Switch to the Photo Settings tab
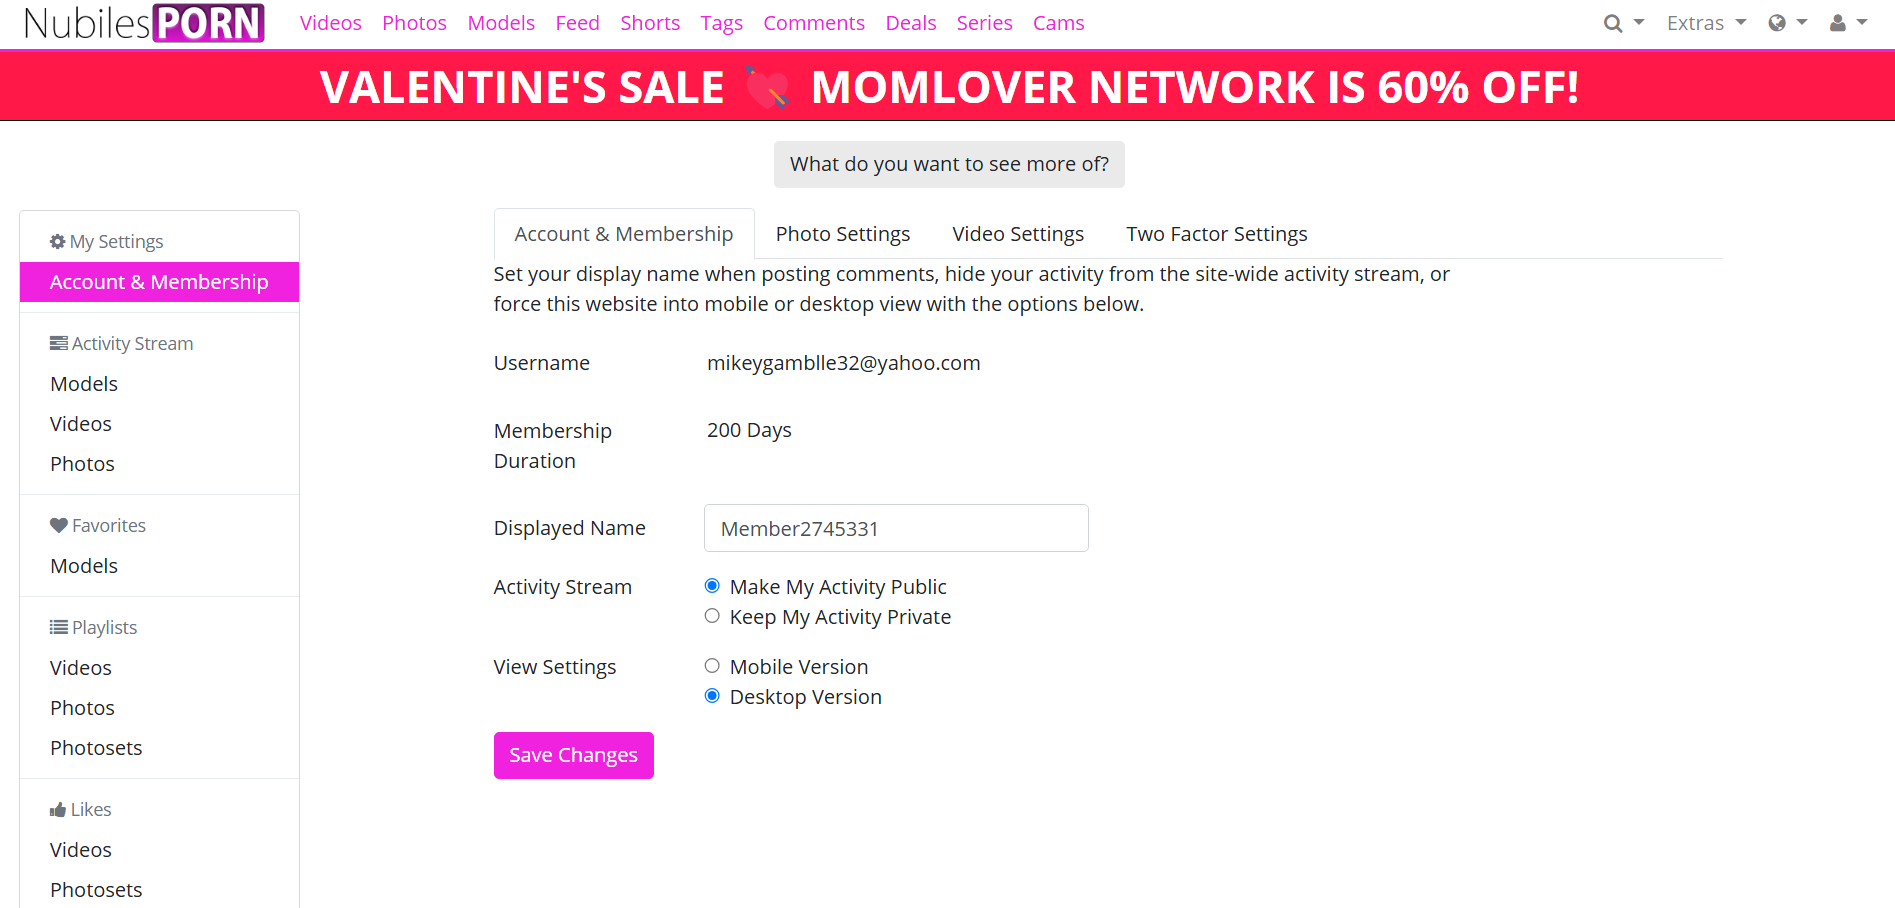 click(x=843, y=234)
